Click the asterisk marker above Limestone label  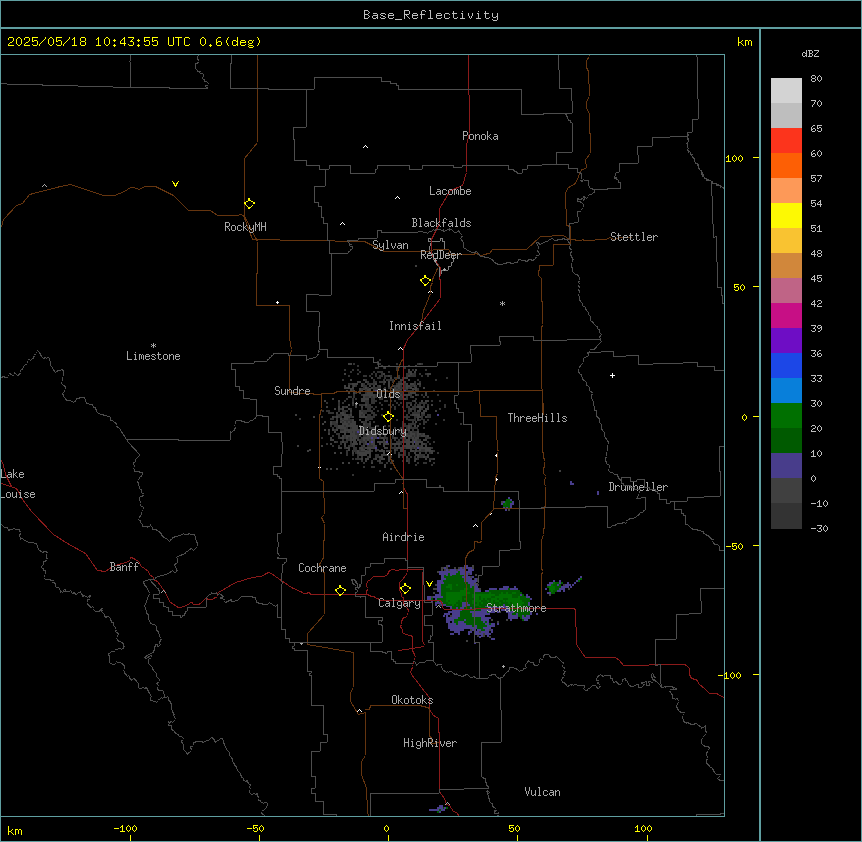coord(153,346)
